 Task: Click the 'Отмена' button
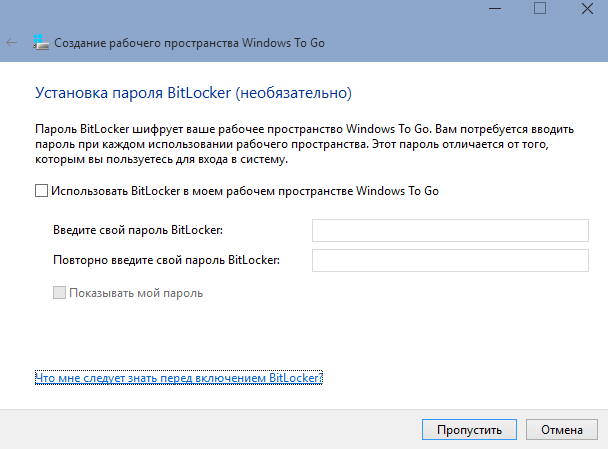click(x=562, y=430)
